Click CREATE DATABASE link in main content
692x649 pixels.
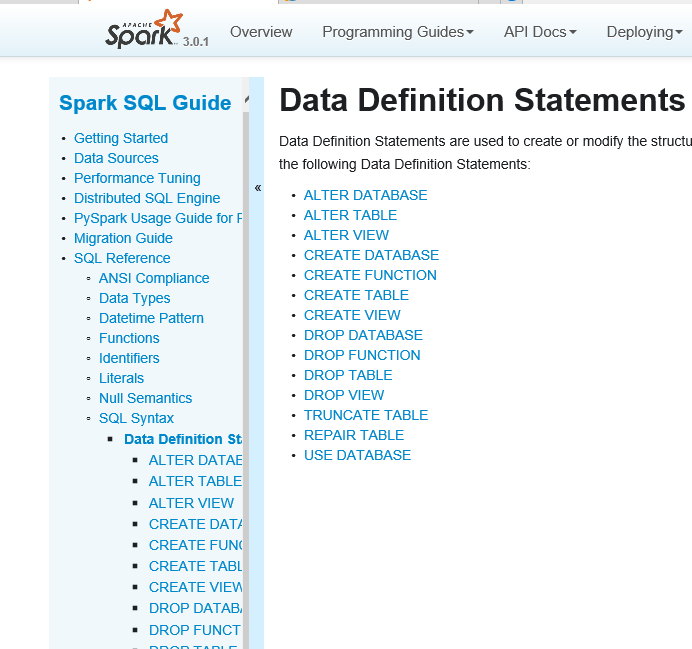371,255
